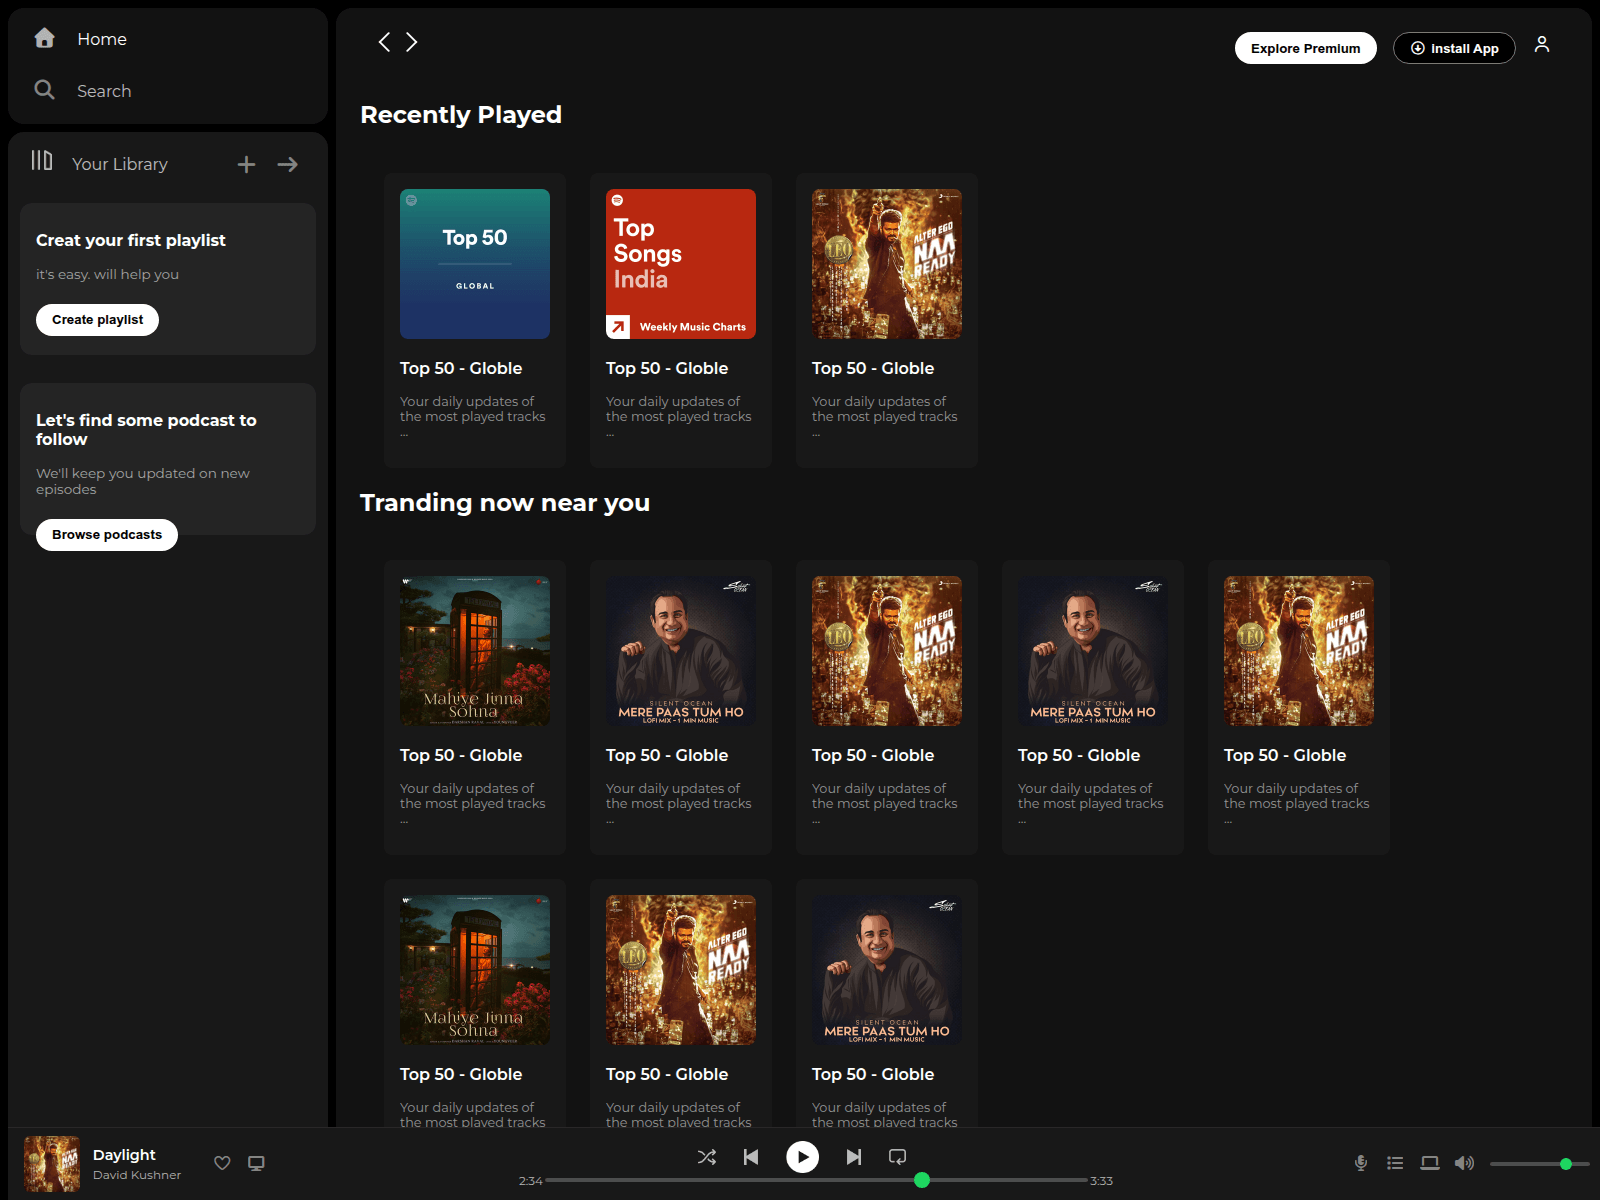Click Explore Premium button

pyautogui.click(x=1305, y=48)
